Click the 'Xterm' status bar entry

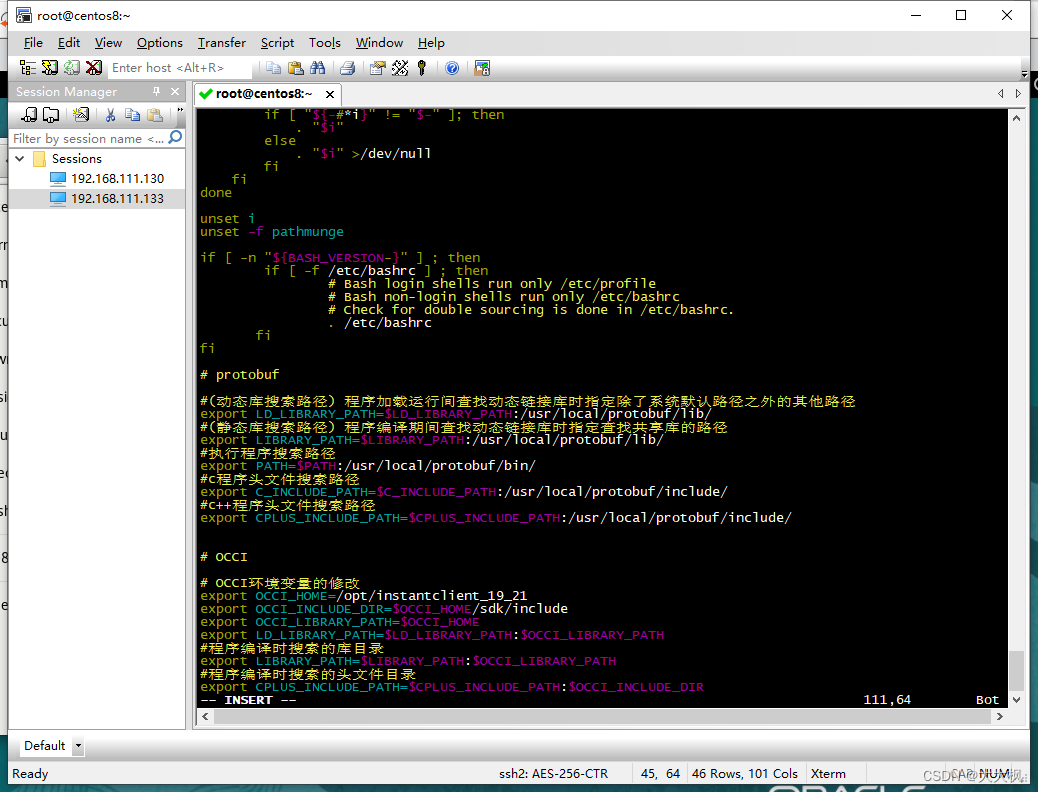[828, 773]
